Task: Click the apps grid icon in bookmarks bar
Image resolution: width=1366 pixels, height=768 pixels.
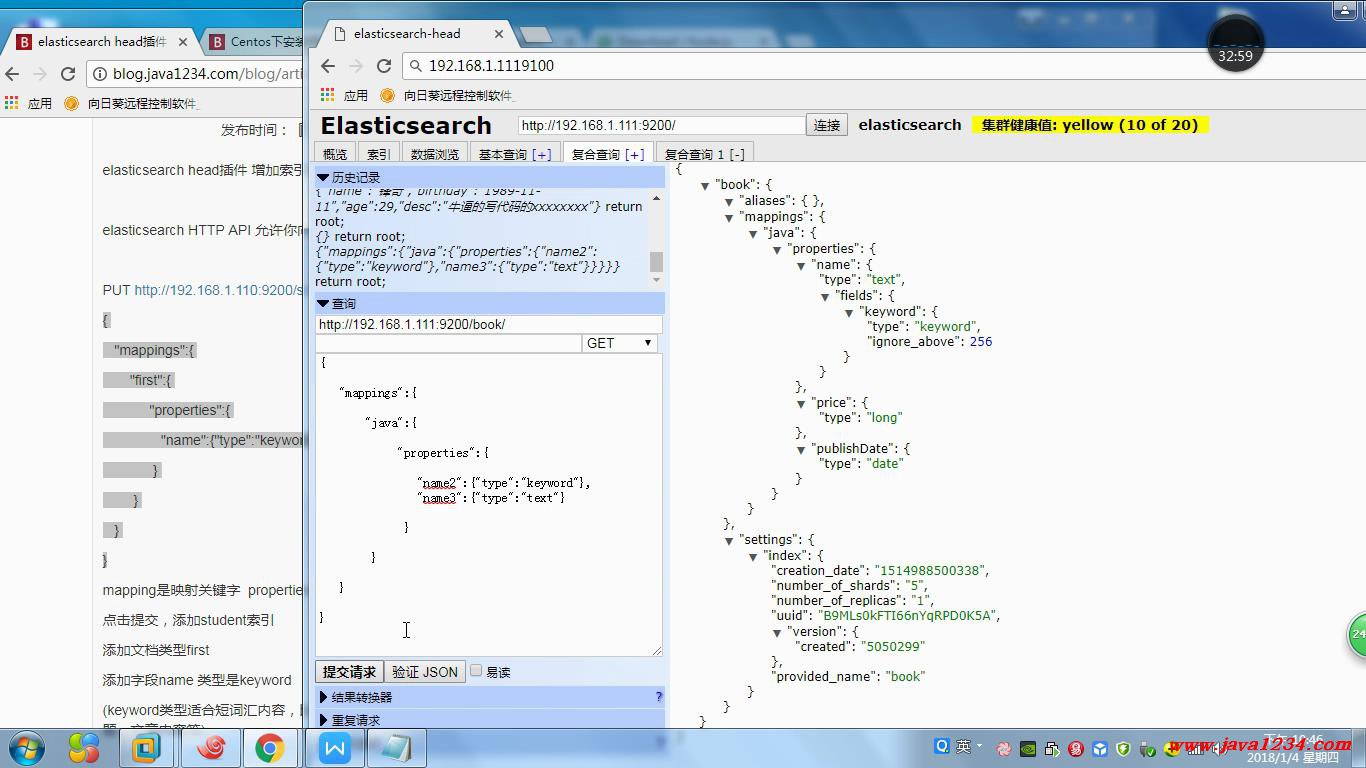Action: click(x=327, y=95)
